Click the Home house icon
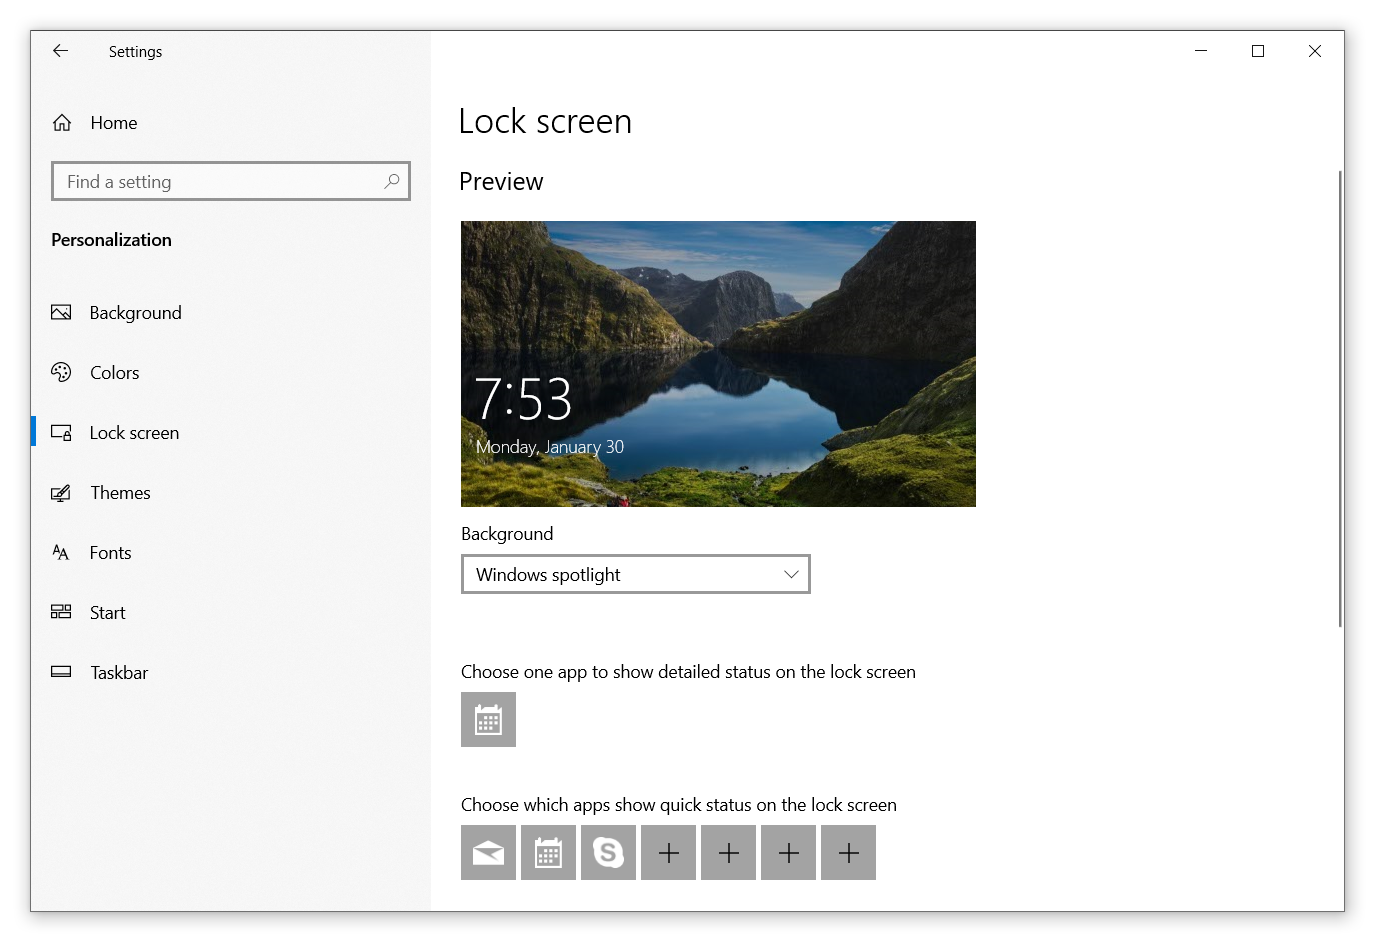The height and width of the screenshot is (942, 1375). (x=62, y=123)
